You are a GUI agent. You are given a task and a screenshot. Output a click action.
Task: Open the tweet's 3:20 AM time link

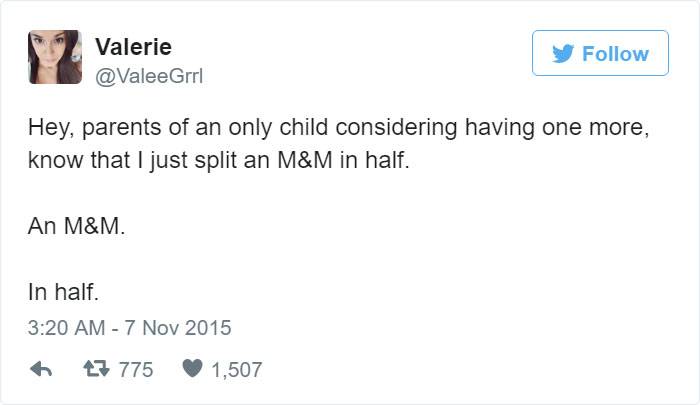click(x=66, y=328)
